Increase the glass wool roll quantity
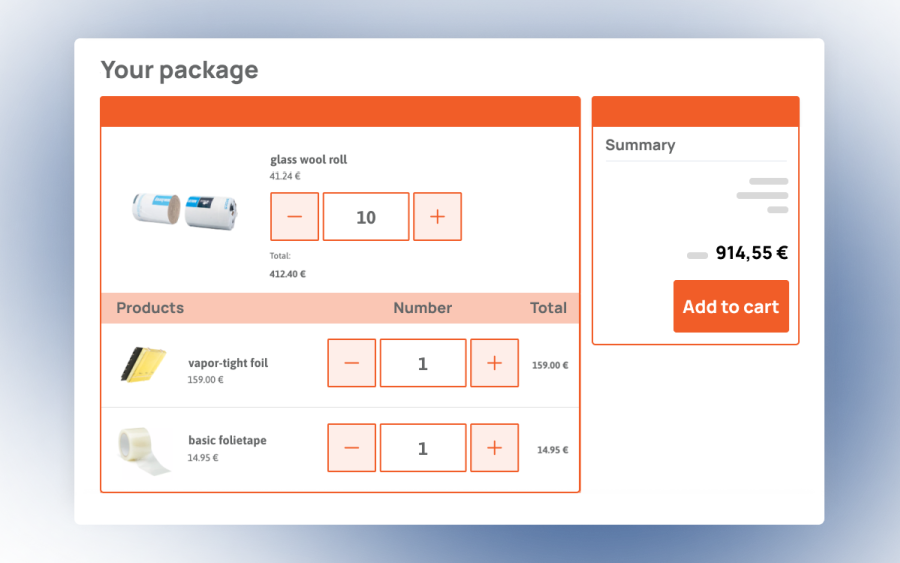Viewport: 900px width, 563px height. pyautogui.click(x=437, y=217)
